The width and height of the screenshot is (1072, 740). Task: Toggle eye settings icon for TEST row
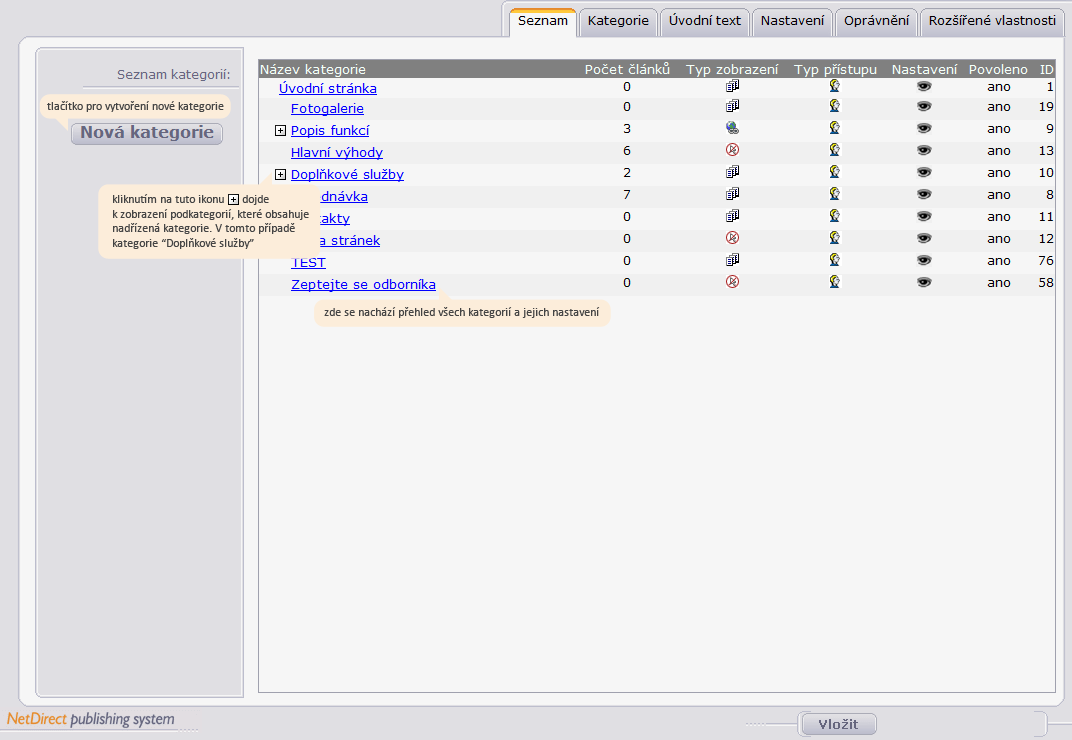pyautogui.click(x=924, y=260)
